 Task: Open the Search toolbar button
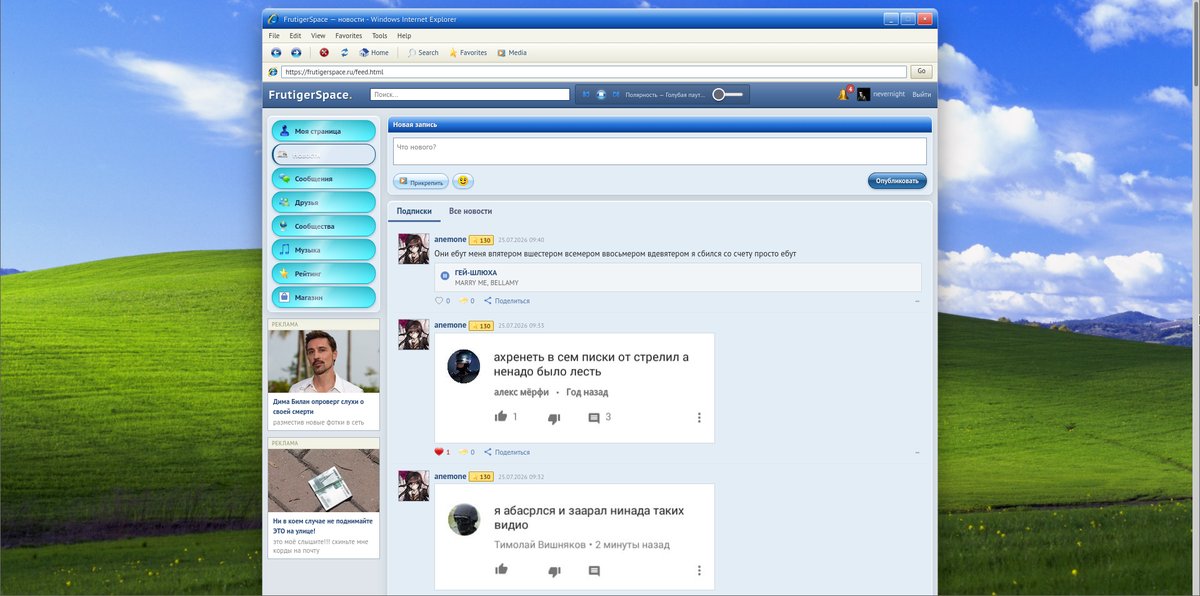point(423,52)
